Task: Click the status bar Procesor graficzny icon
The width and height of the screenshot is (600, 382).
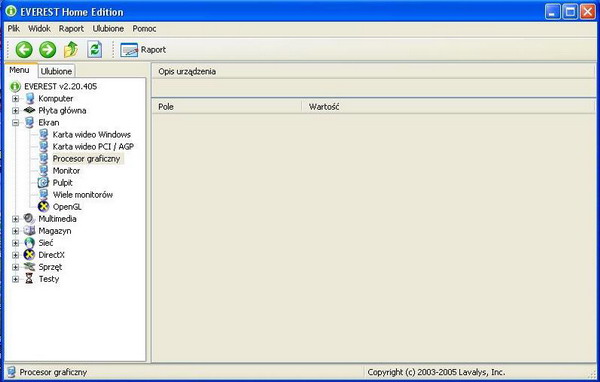Action: click(11, 372)
